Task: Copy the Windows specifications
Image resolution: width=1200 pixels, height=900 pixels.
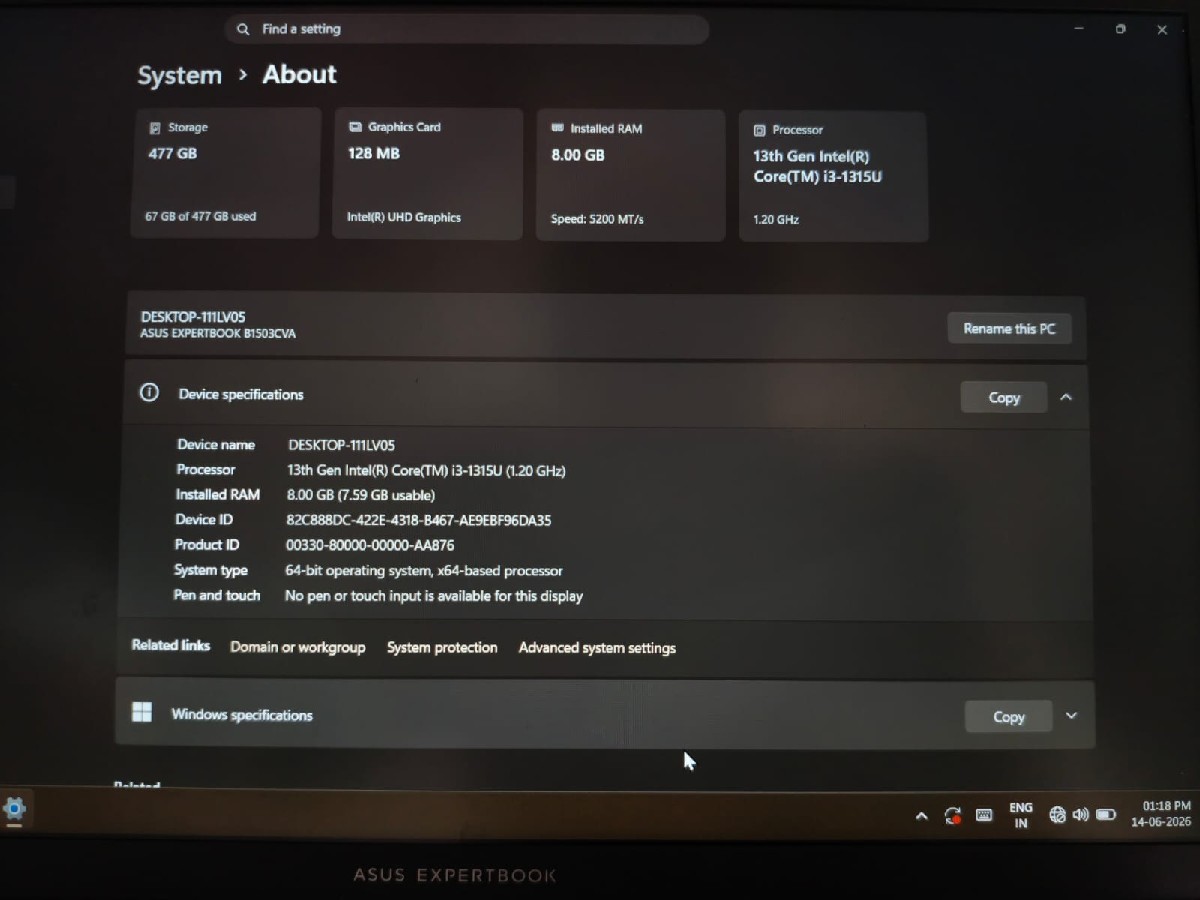Action: (1008, 716)
